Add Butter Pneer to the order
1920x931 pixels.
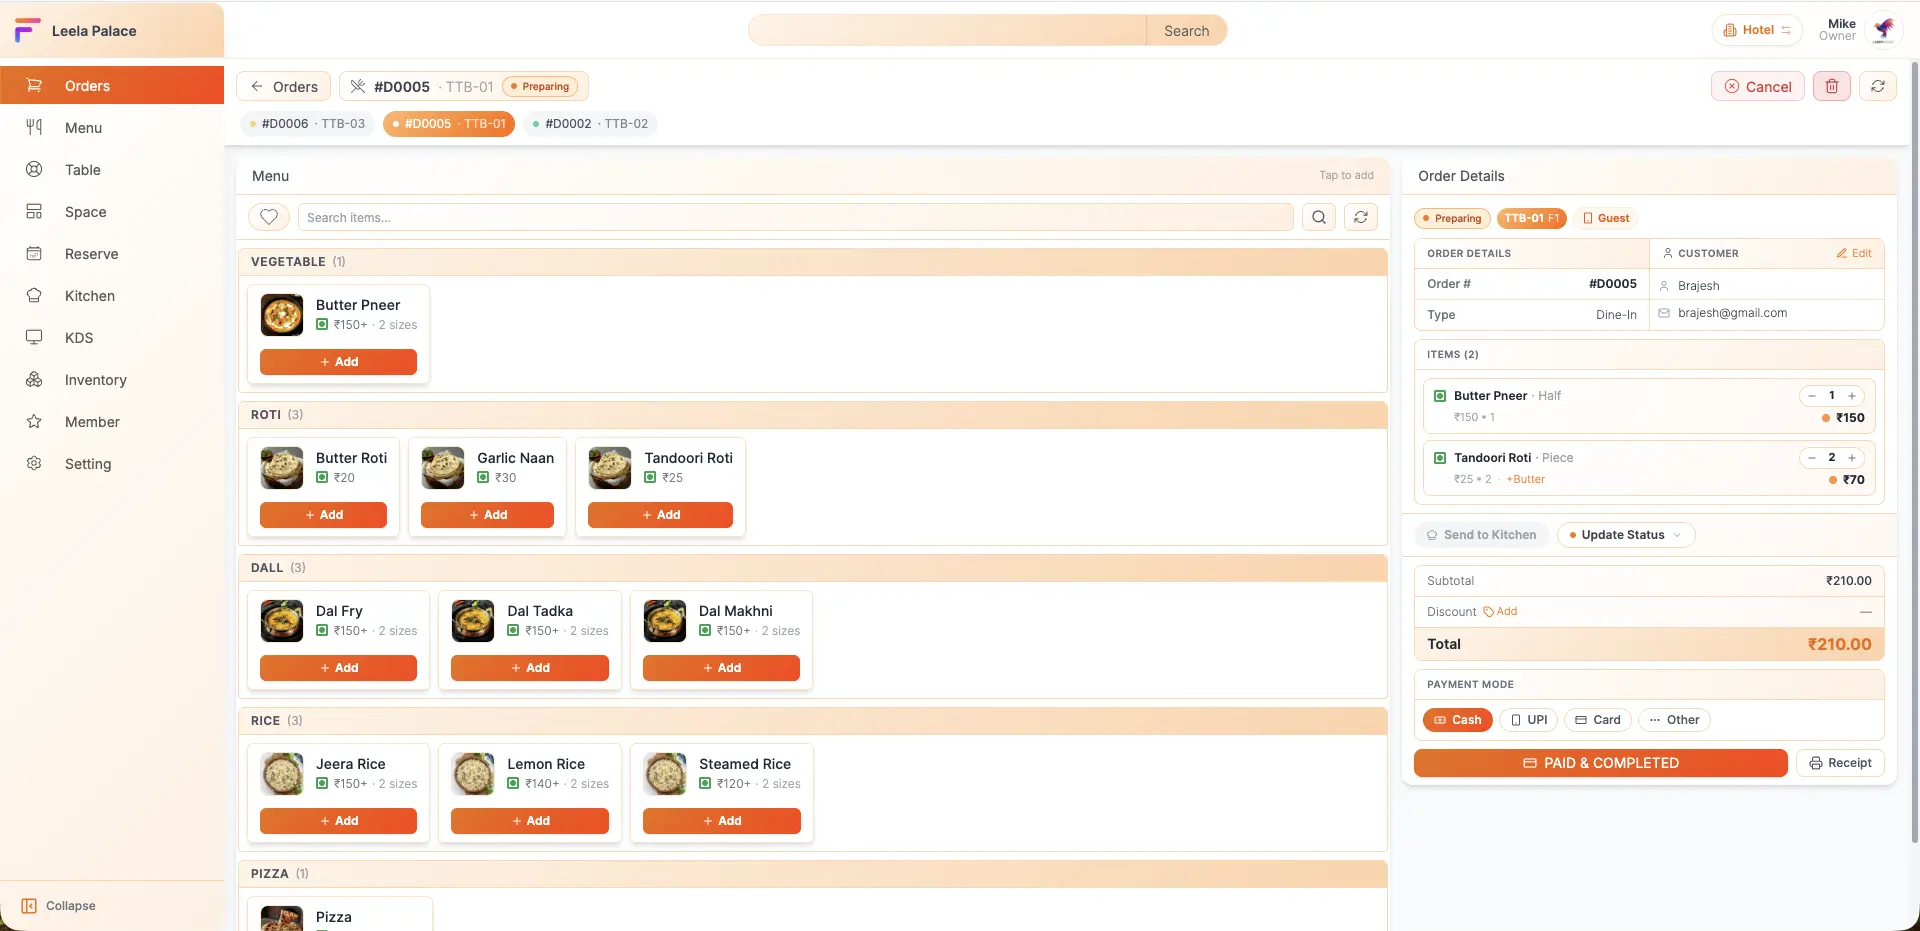[x=338, y=361]
